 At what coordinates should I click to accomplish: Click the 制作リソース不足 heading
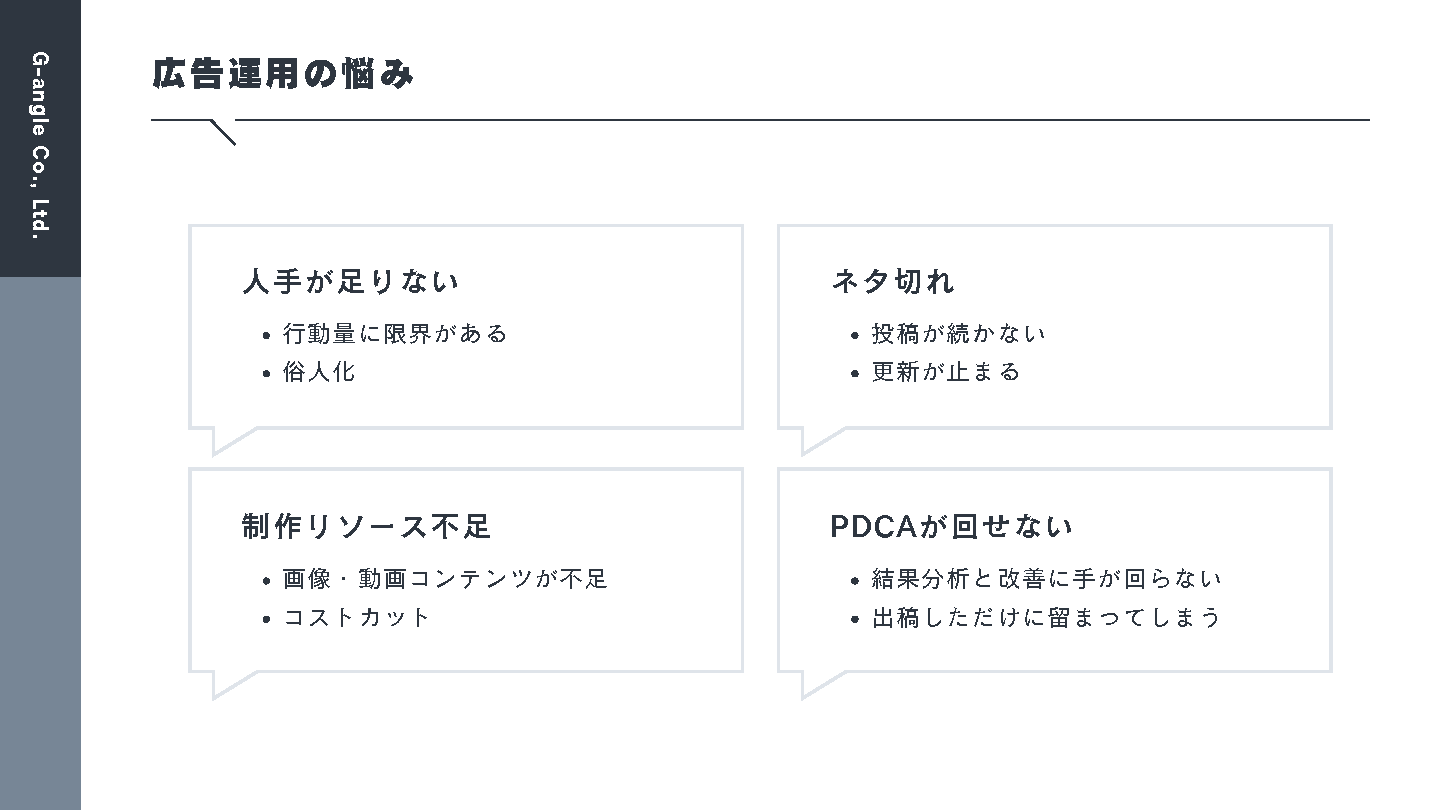tap(367, 526)
